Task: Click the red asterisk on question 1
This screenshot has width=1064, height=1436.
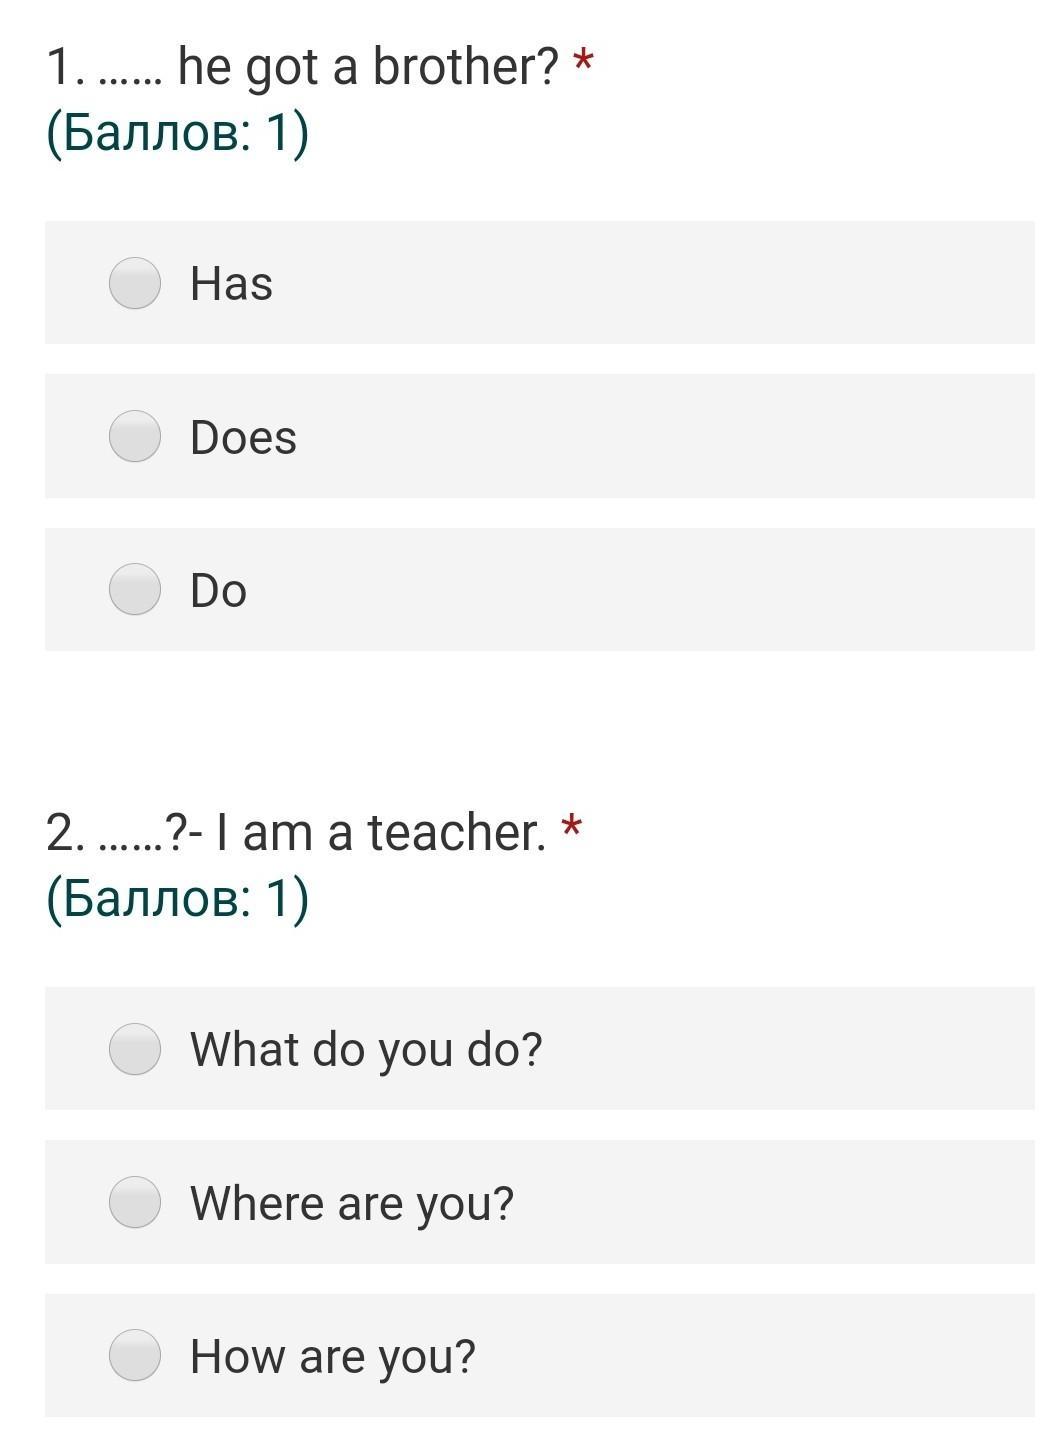Action: 582,64
